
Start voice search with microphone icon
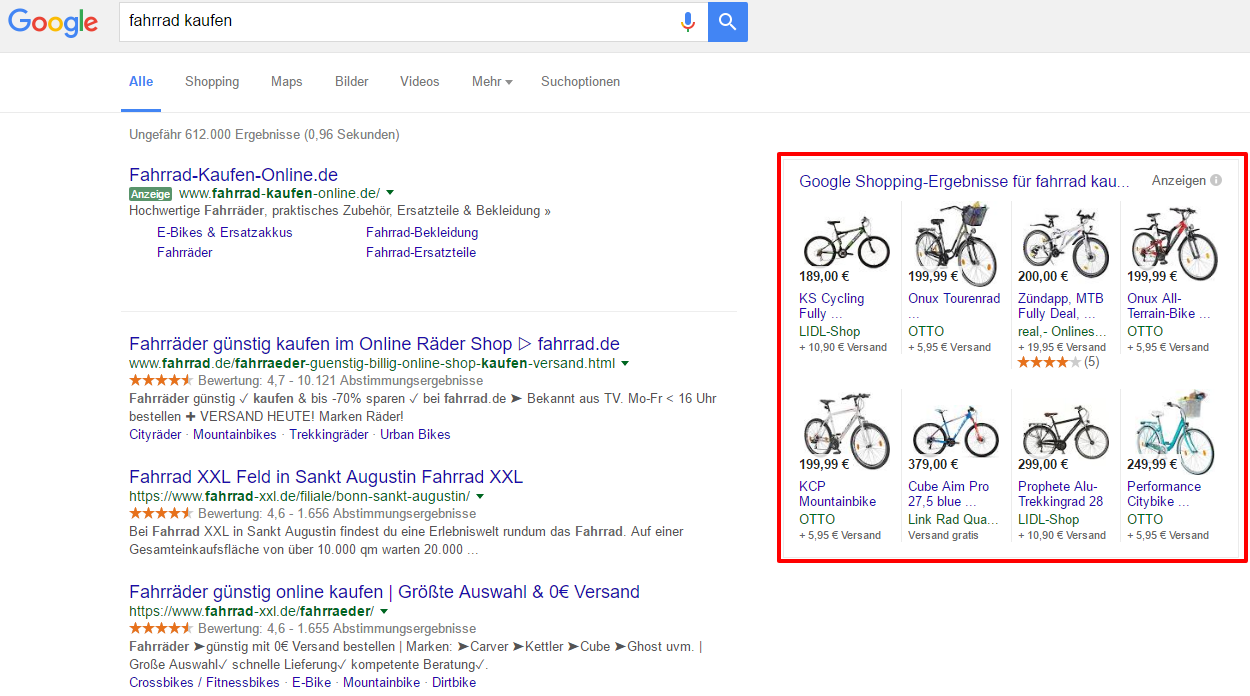pos(688,21)
